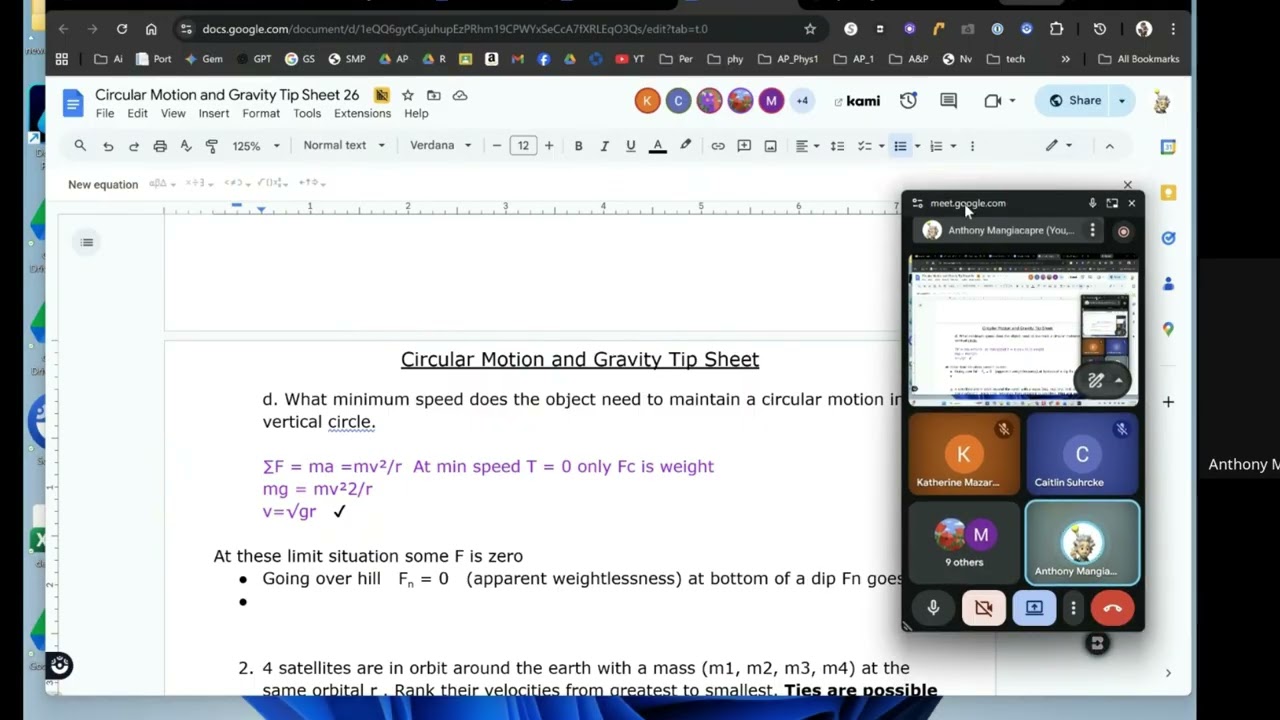This screenshot has width=1280, height=720.
Task: Open Kami extension button
Action: 857,100
